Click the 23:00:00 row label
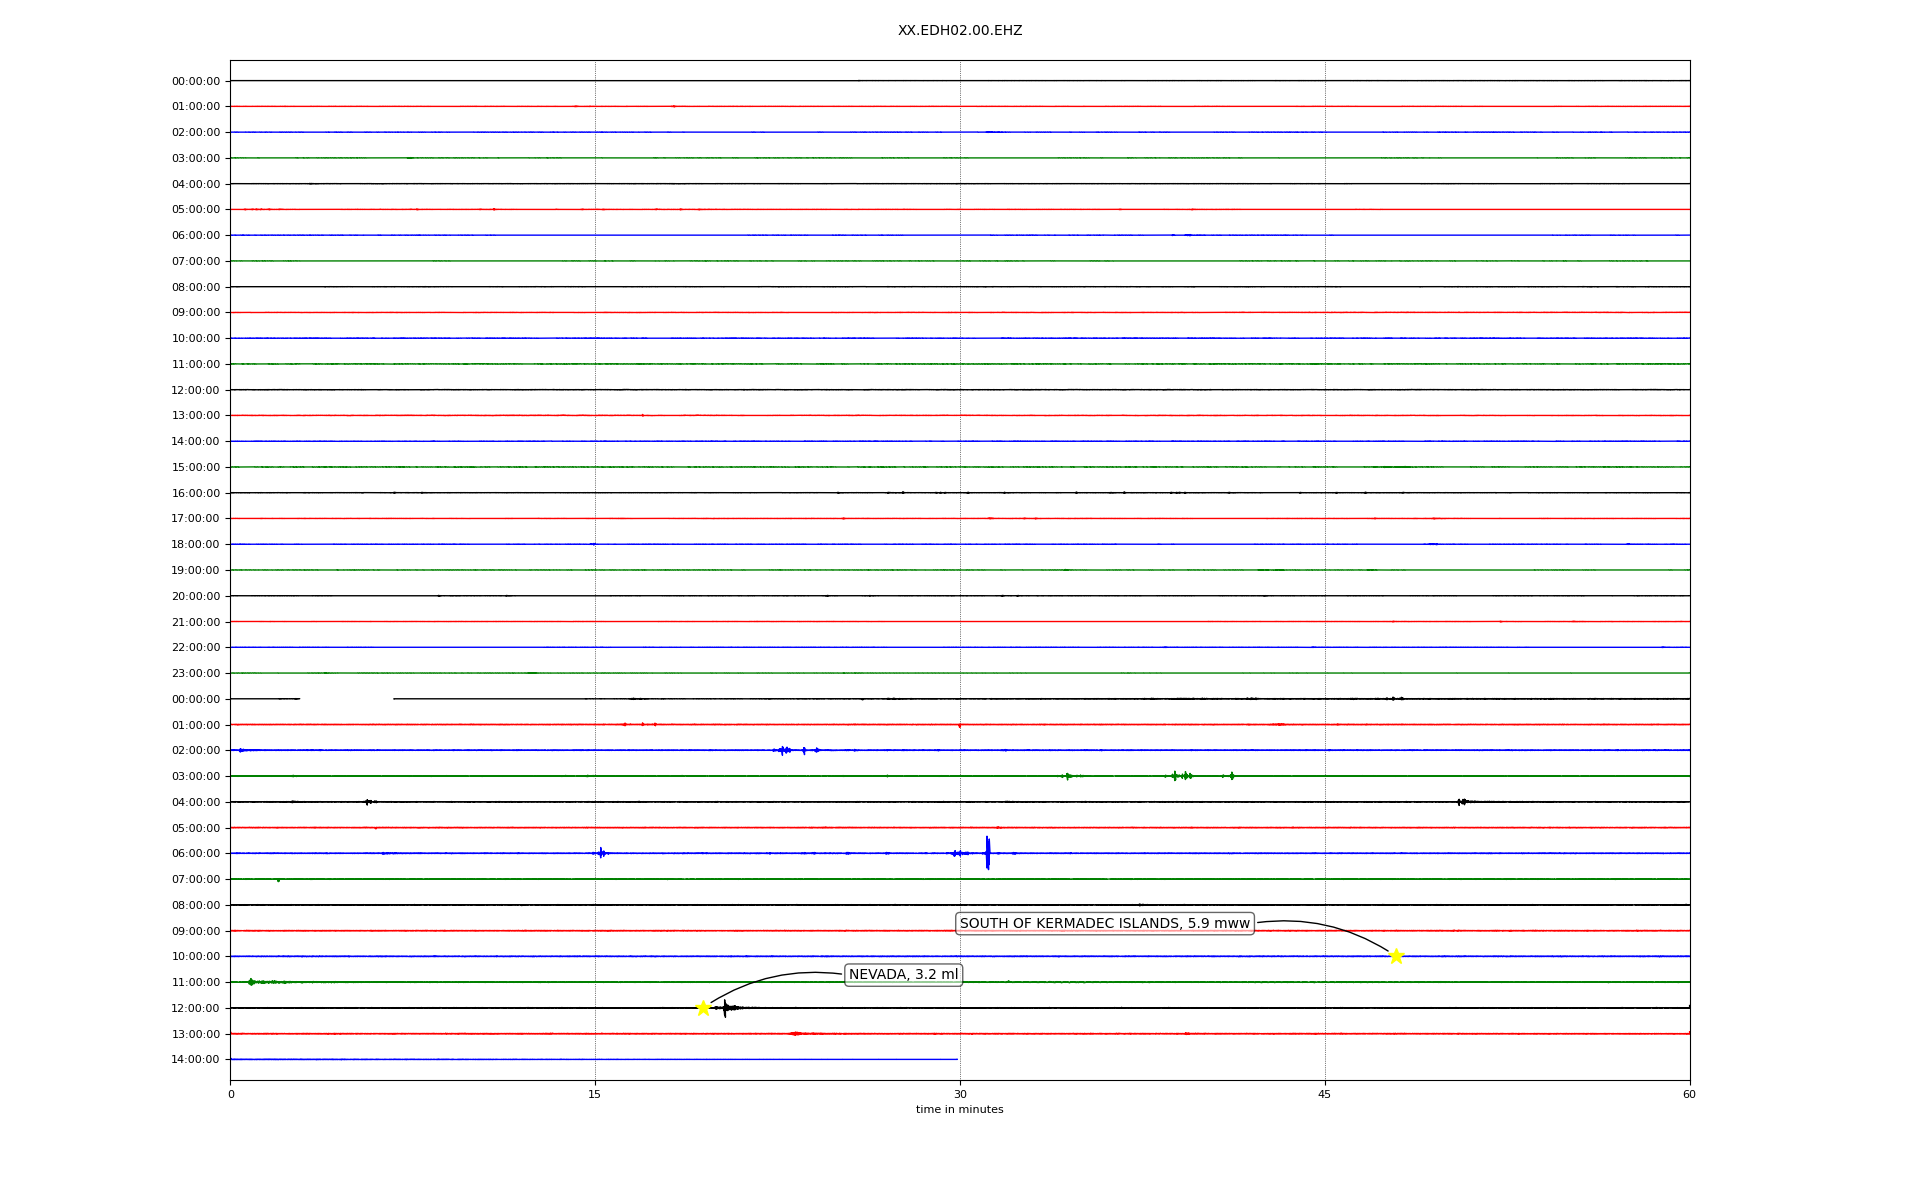1920x1200 pixels. click(x=196, y=673)
